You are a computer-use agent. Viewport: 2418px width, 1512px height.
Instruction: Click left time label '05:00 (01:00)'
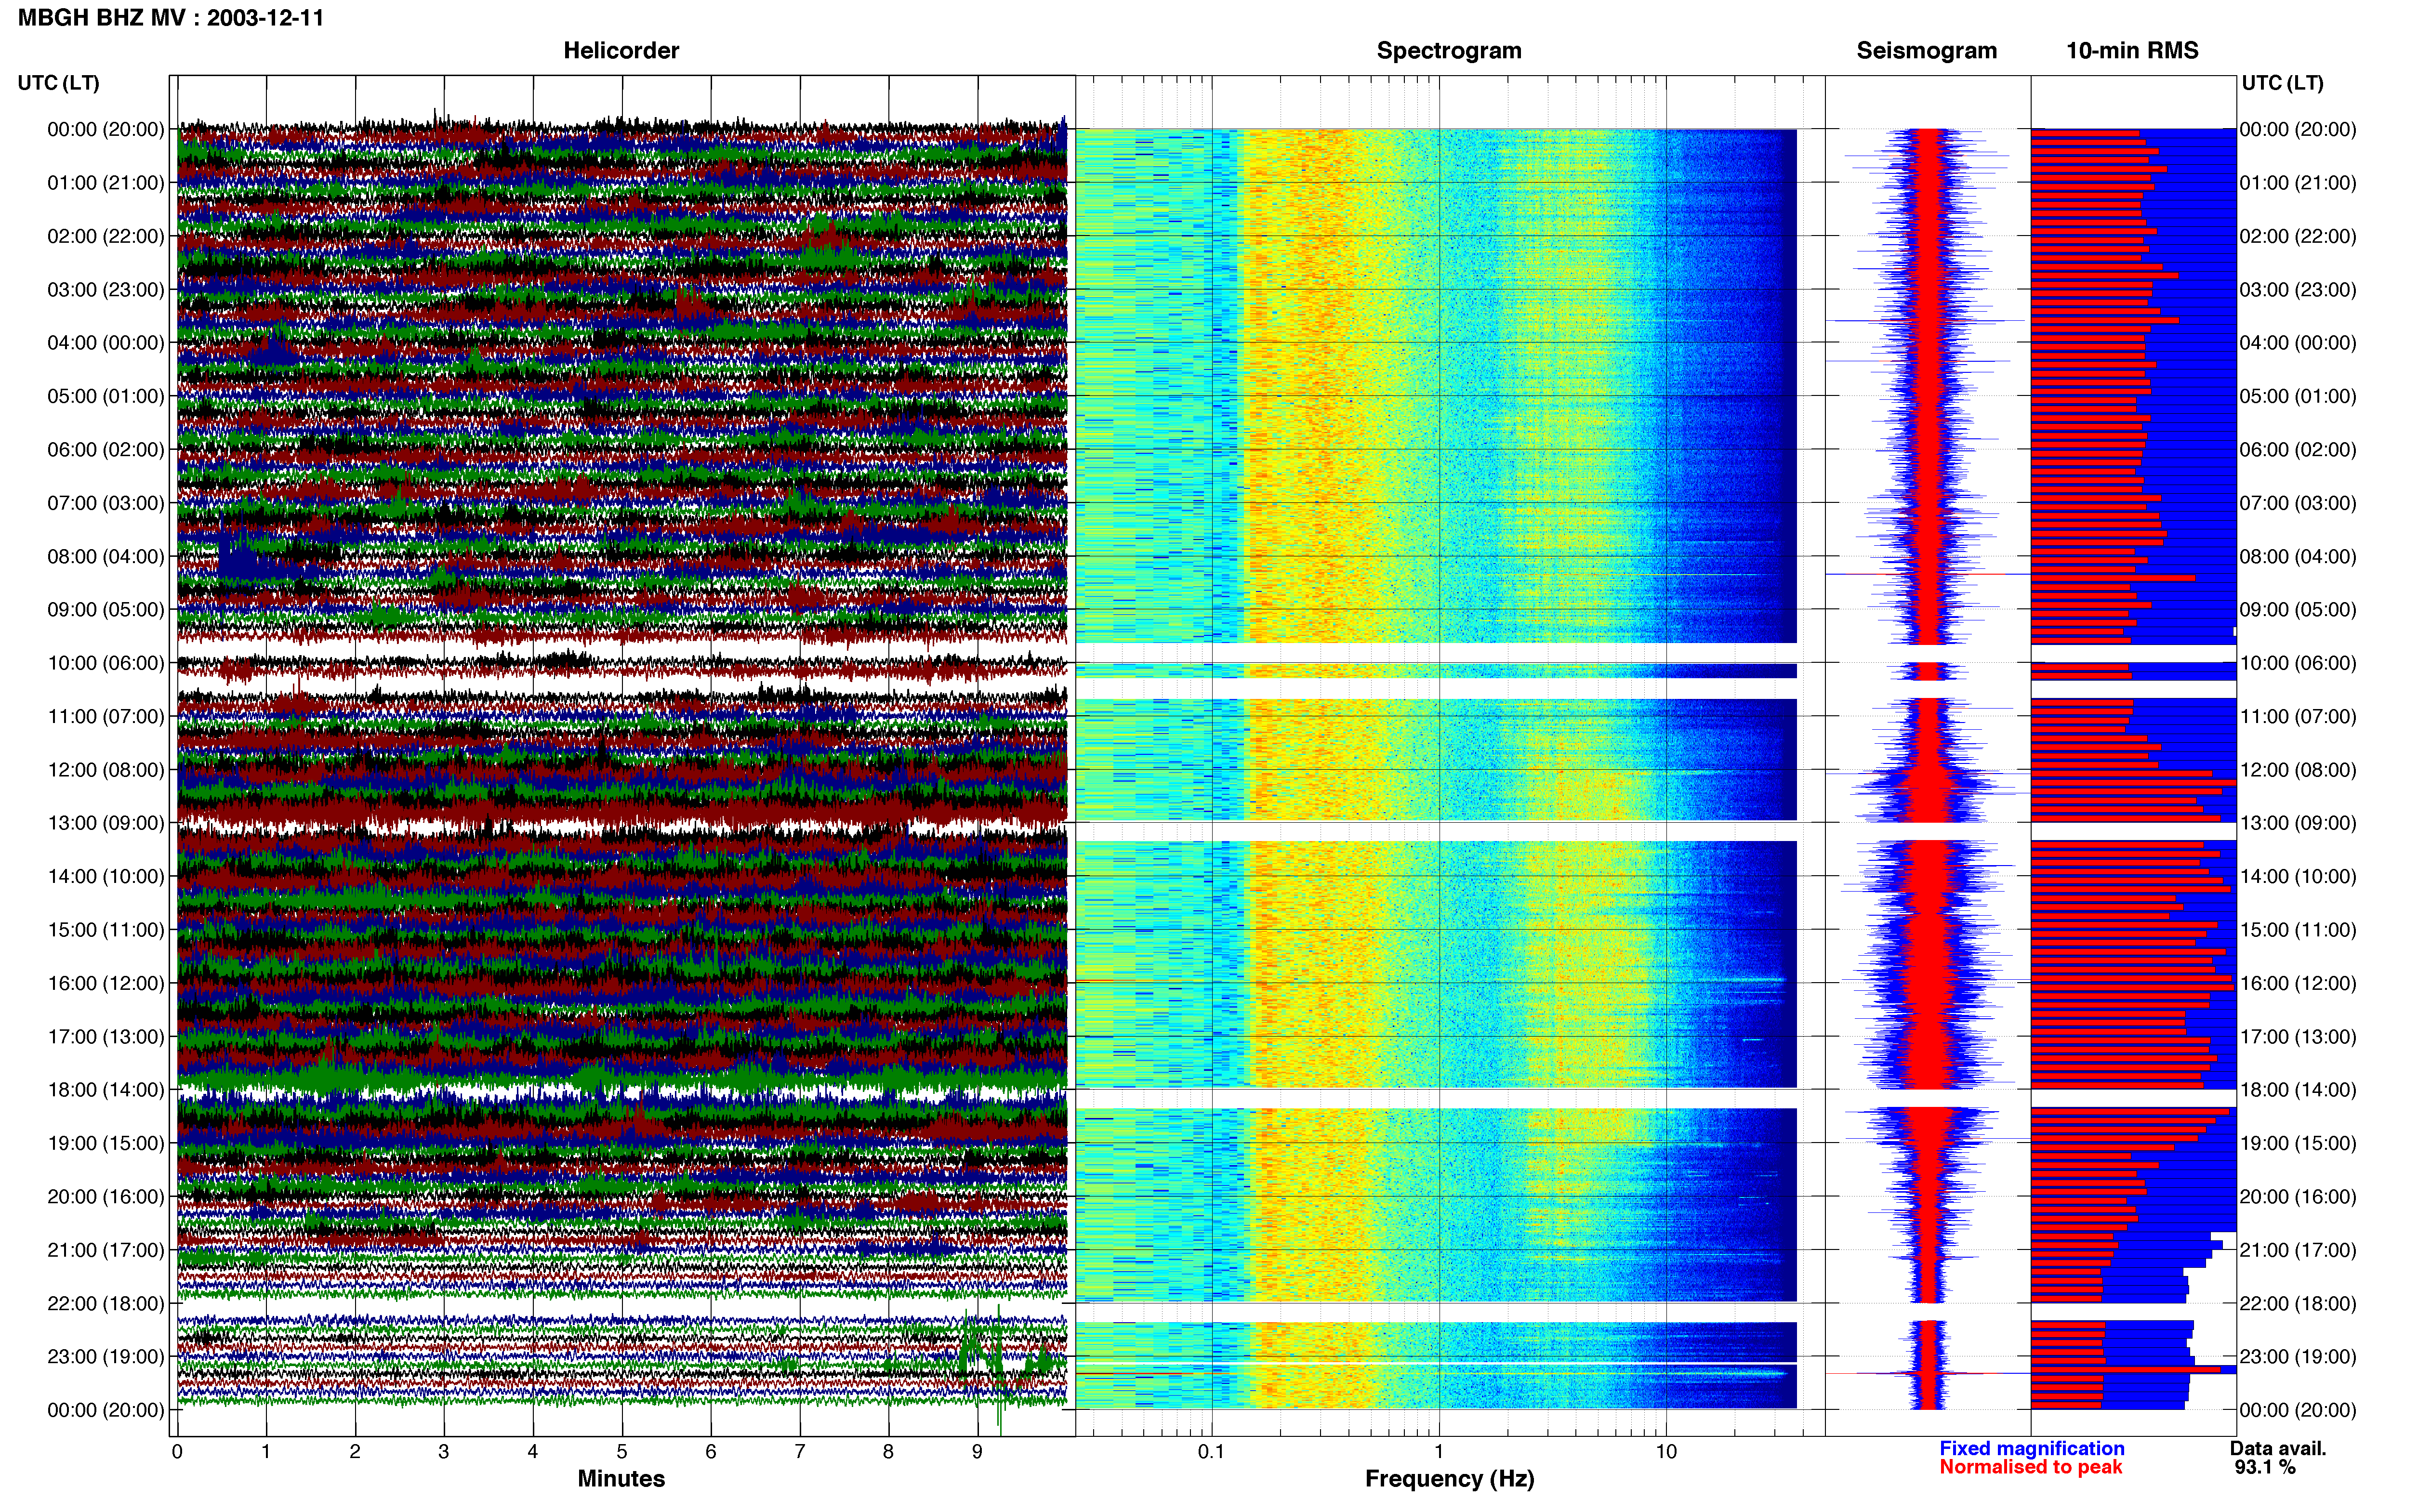pyautogui.click(x=106, y=396)
